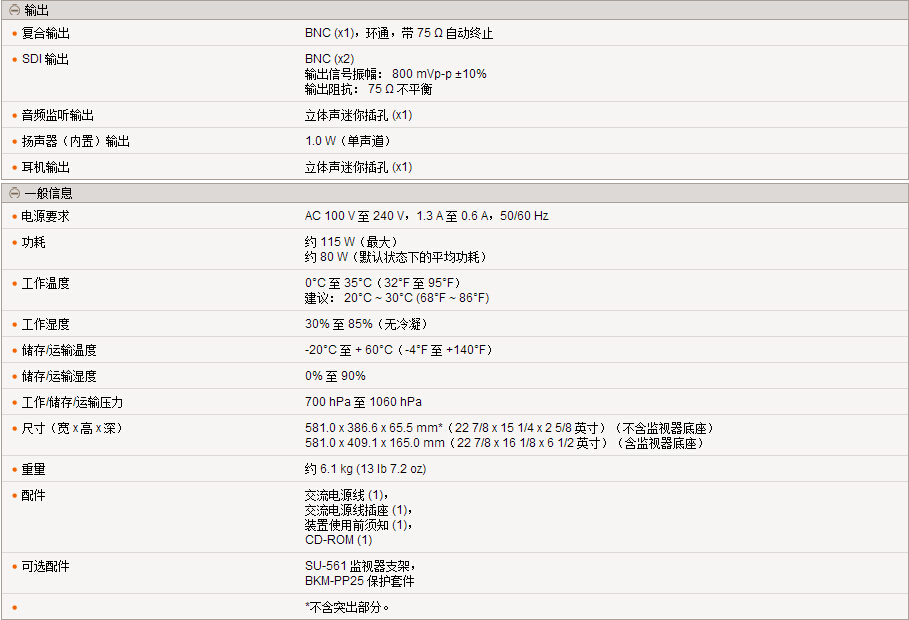This screenshot has height=620, width=909.
Task: Click the 重量 row label
Action: (x=34, y=469)
